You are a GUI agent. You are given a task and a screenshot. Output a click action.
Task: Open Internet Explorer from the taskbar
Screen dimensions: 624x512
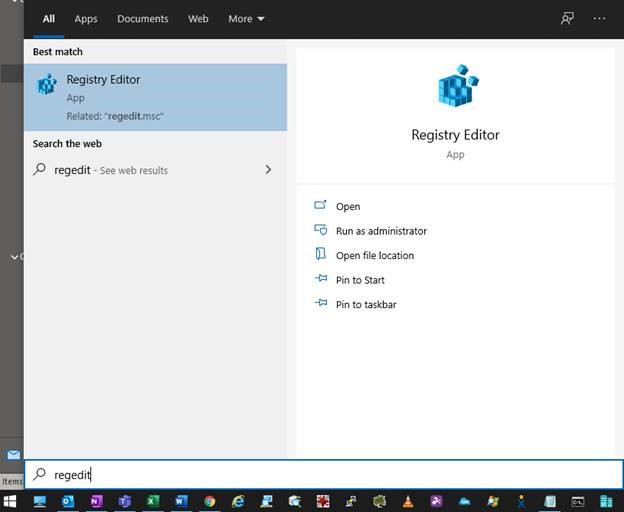point(238,502)
